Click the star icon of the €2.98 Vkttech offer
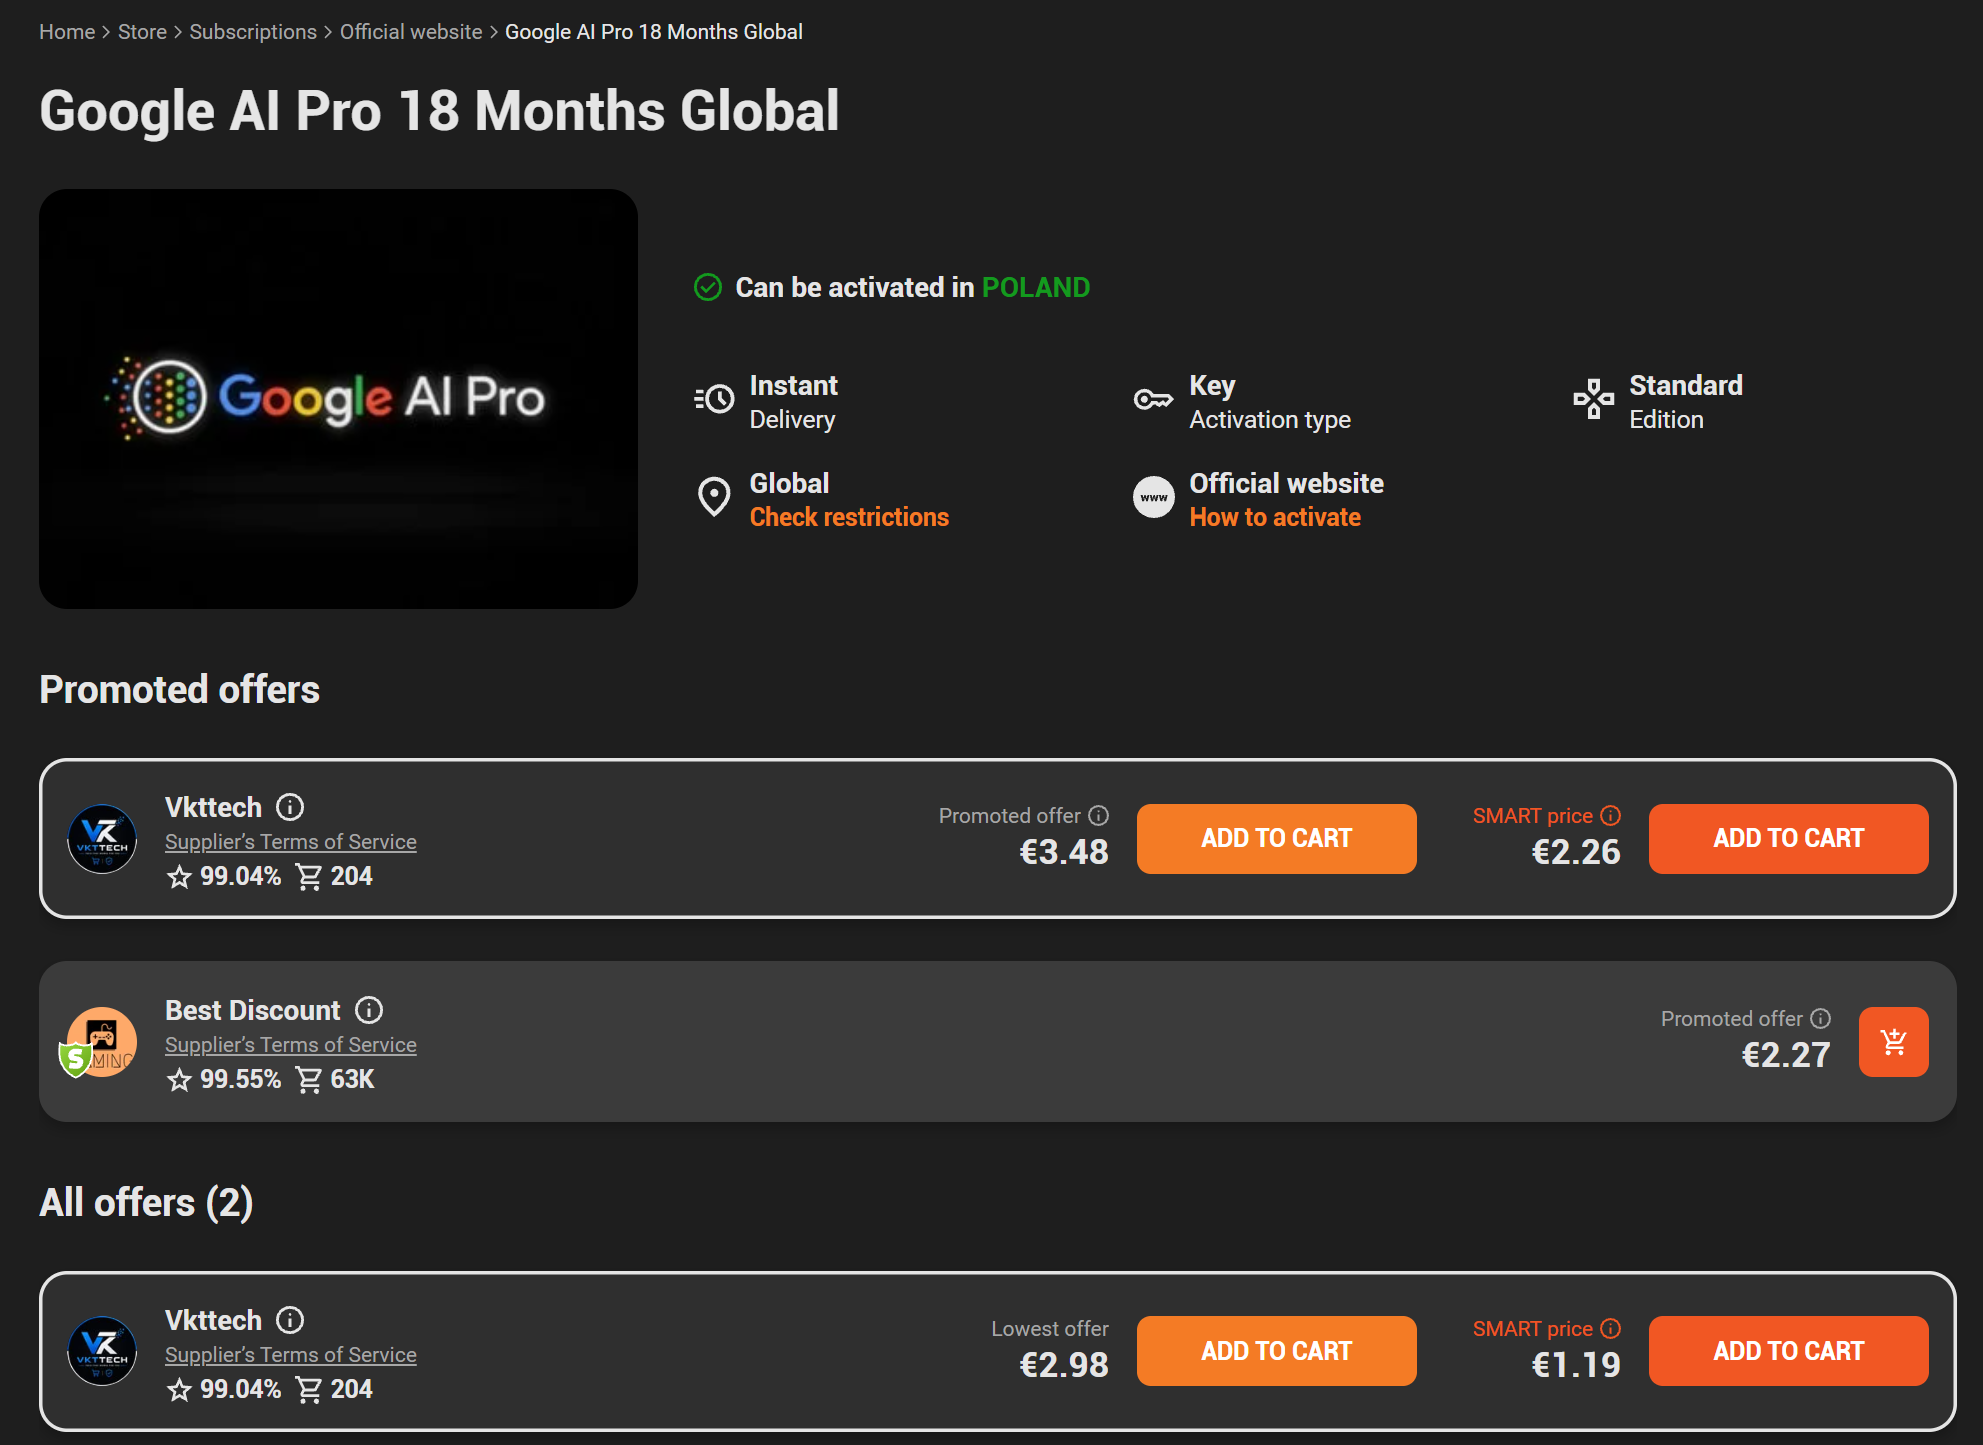The image size is (1983, 1445). (x=179, y=1390)
